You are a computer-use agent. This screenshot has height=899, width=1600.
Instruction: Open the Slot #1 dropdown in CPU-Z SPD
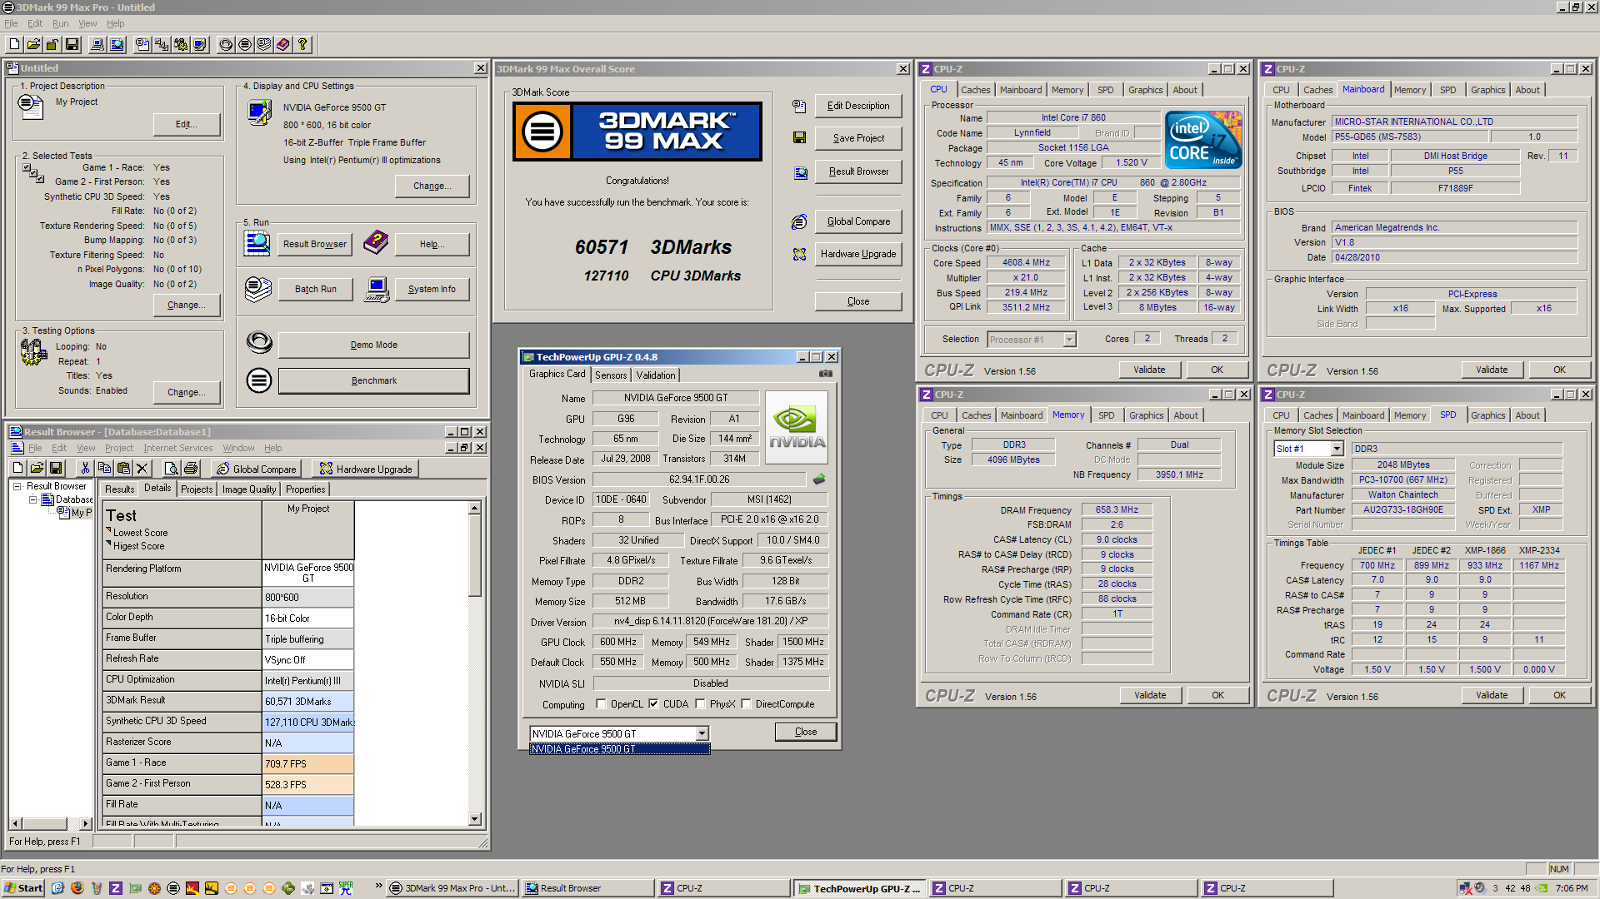(1337, 449)
